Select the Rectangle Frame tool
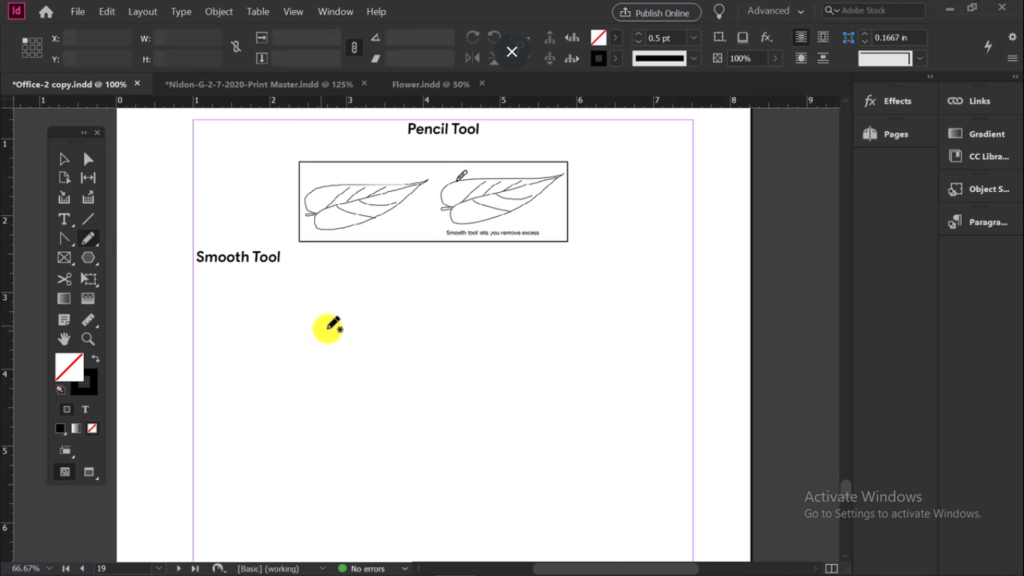The image size is (1024, 576). (x=64, y=258)
